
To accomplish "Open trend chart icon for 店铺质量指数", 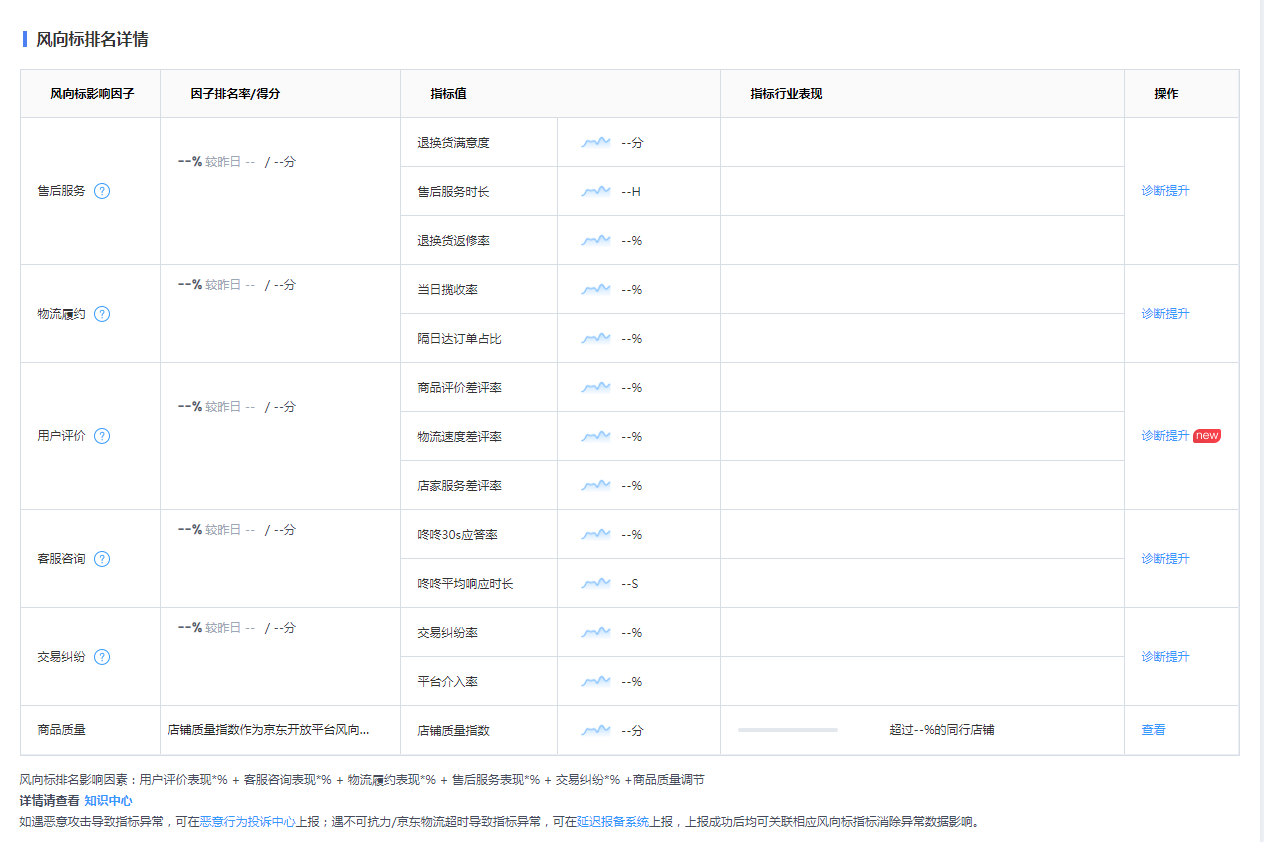I will point(596,730).
